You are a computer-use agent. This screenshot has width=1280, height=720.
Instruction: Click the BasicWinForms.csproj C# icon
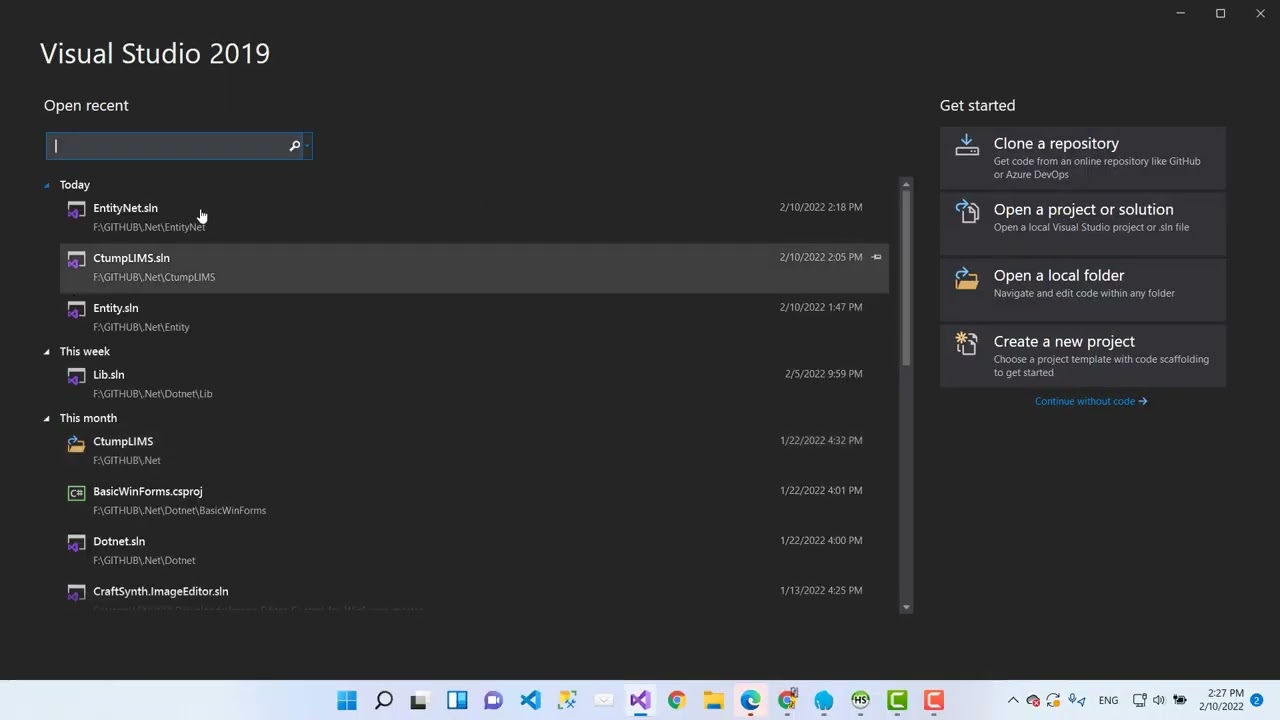pos(76,493)
